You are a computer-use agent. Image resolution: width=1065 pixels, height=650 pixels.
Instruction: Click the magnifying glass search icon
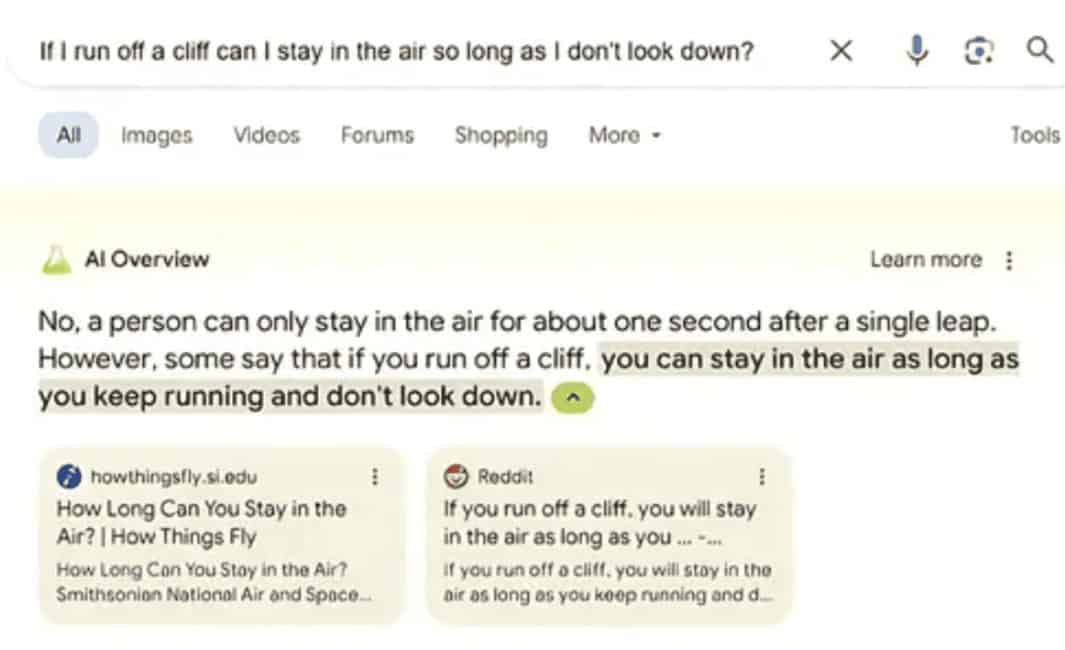pyautogui.click(x=1040, y=50)
